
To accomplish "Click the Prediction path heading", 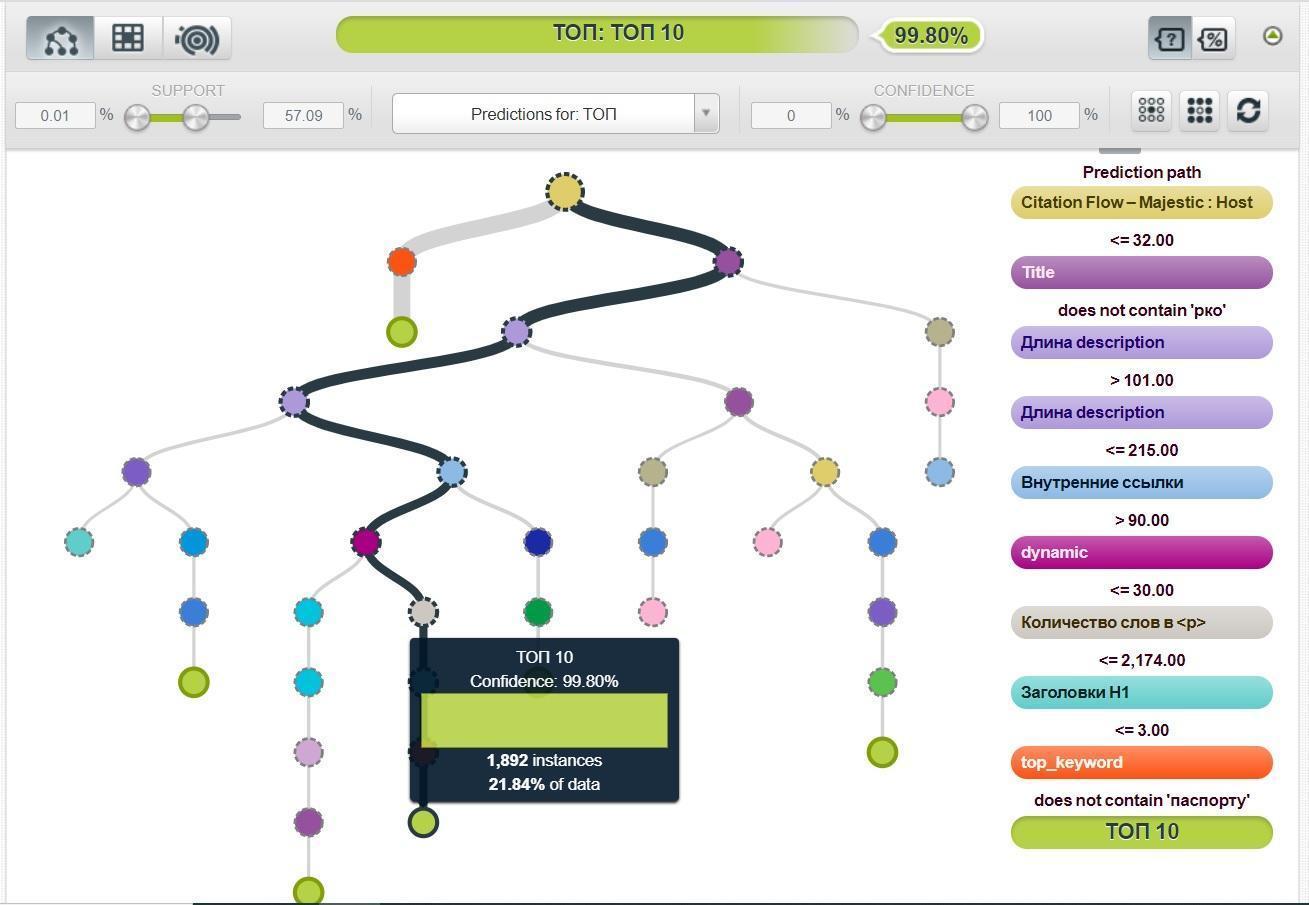I will (1142, 172).
